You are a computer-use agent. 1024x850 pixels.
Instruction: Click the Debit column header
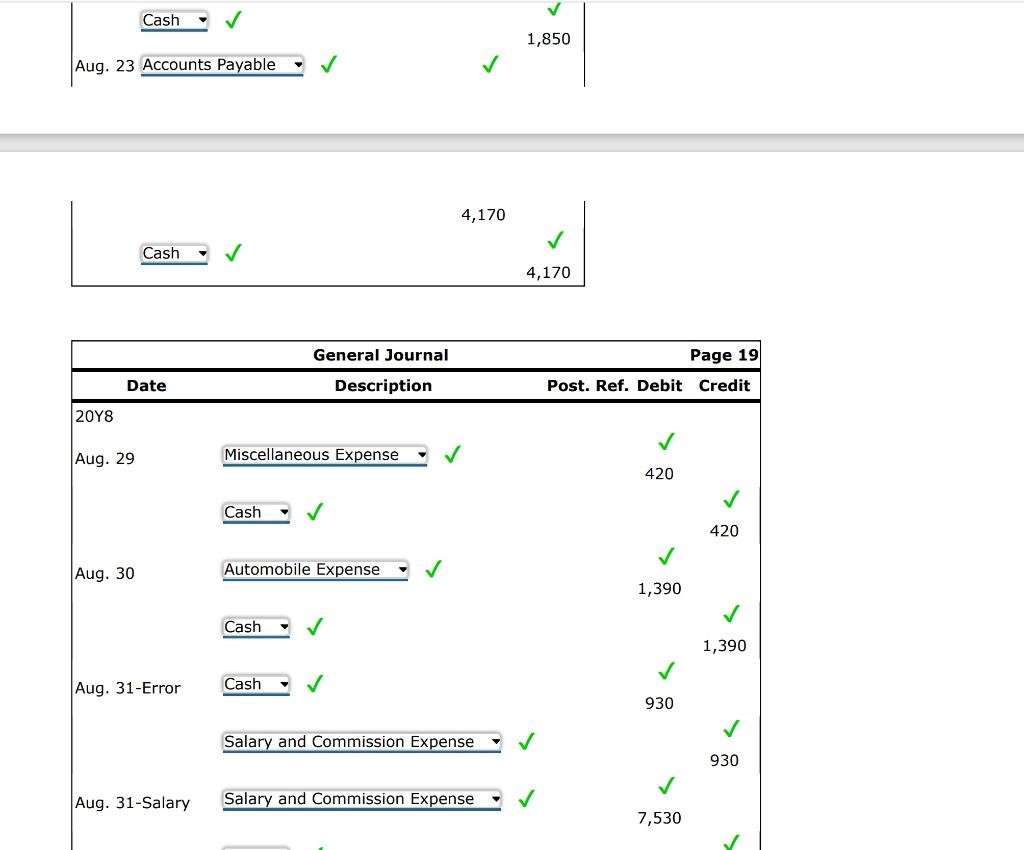[662, 385]
